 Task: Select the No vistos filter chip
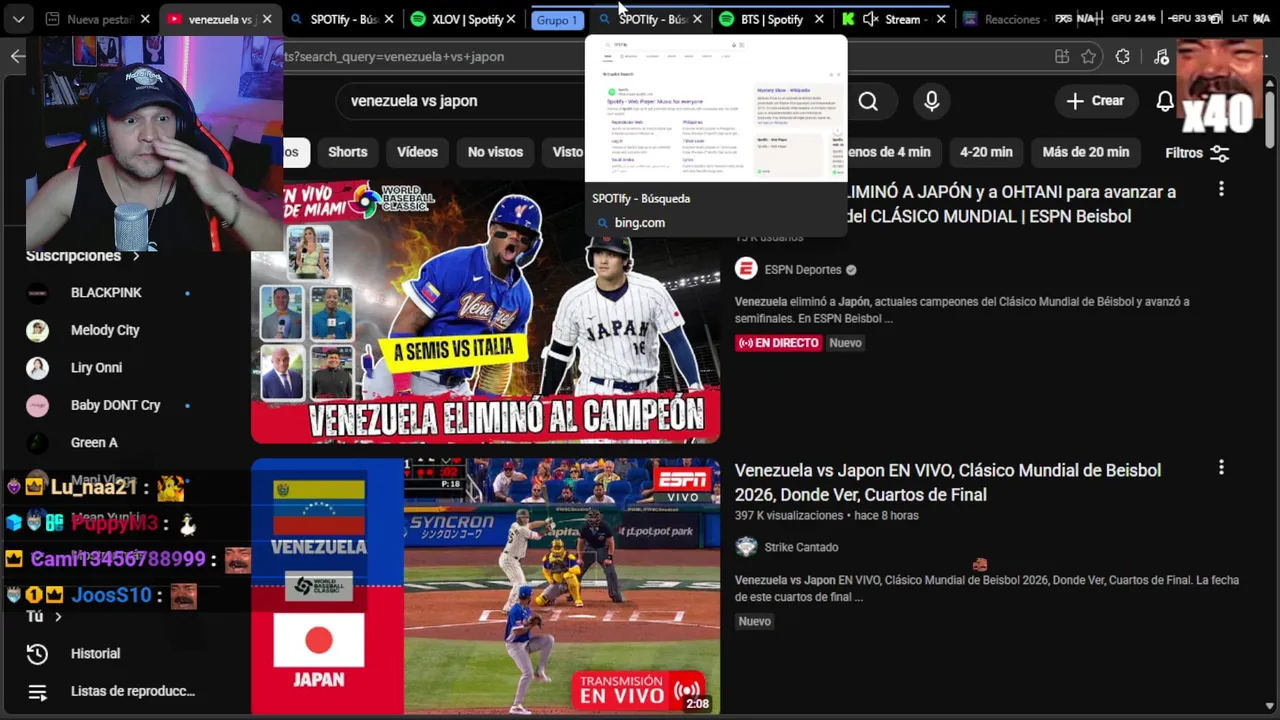pos(495,152)
